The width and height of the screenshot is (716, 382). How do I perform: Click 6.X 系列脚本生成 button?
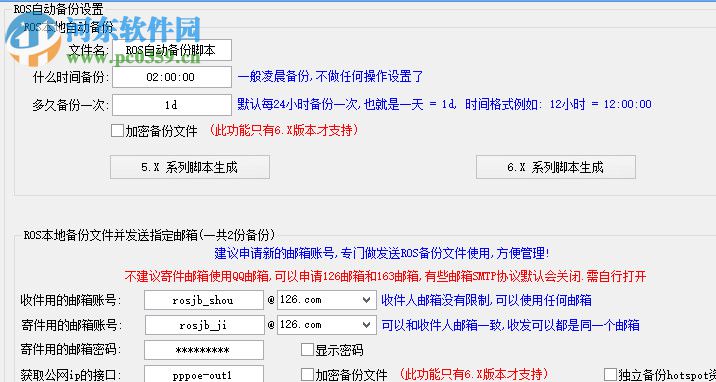[555, 167]
